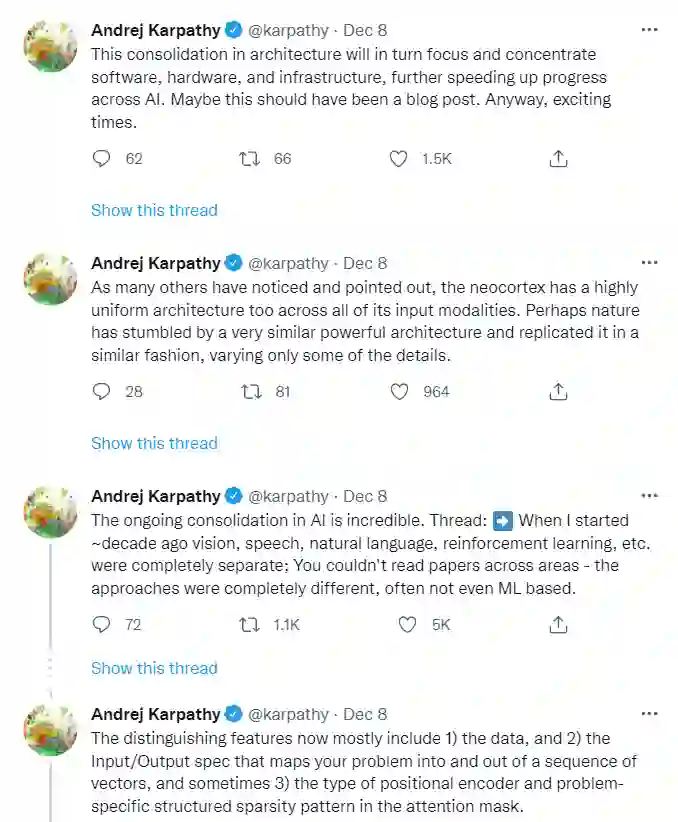Retweet the neocortex tweet with 81 retweets
Screen dimensions: 678x822
coord(250,391)
